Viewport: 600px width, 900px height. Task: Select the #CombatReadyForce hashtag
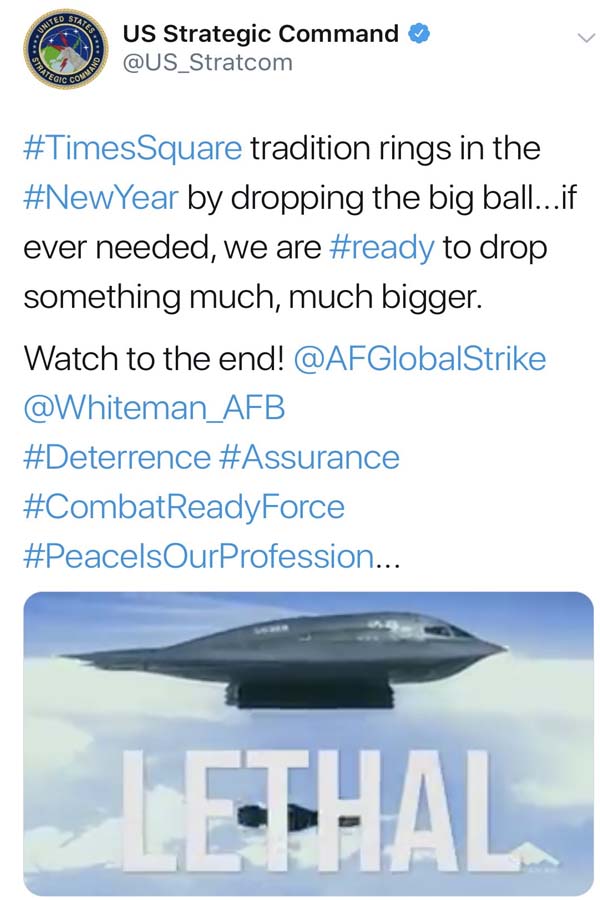pos(182,506)
